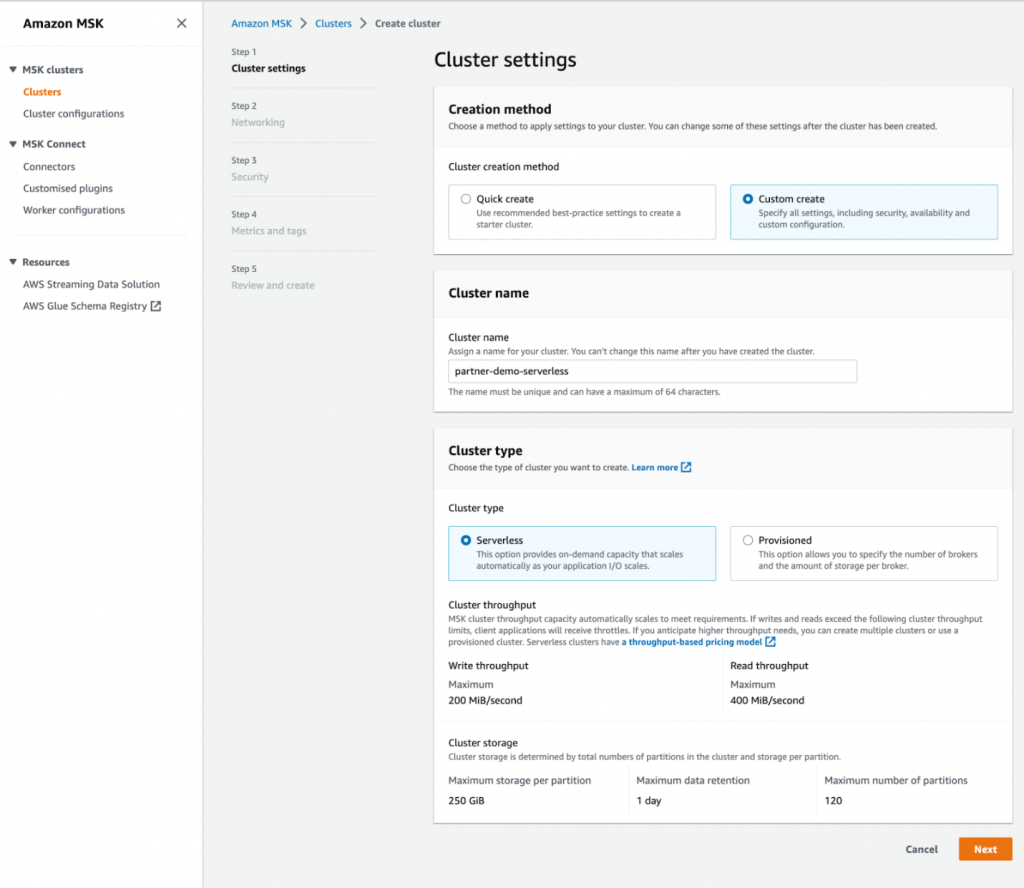This screenshot has width=1024, height=888.
Task: Click the external link icon next to Learn more
Action: click(687, 466)
